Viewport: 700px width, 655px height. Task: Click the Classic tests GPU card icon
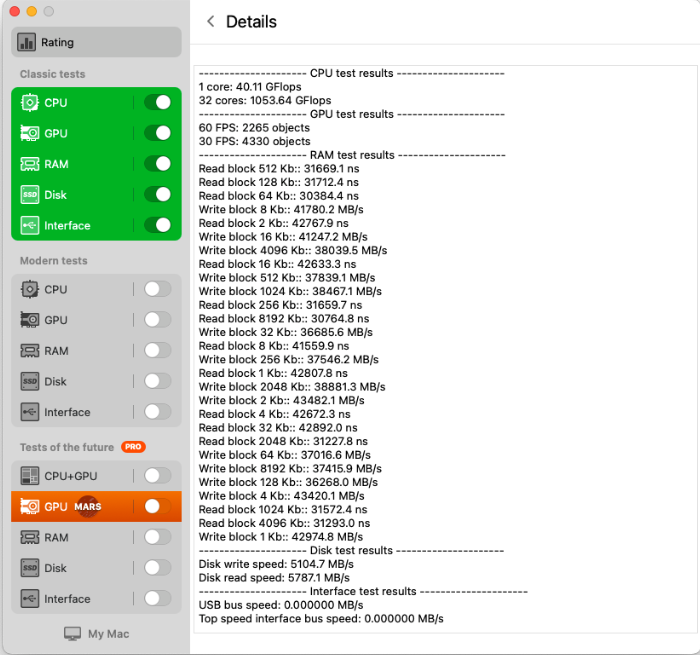tap(29, 133)
